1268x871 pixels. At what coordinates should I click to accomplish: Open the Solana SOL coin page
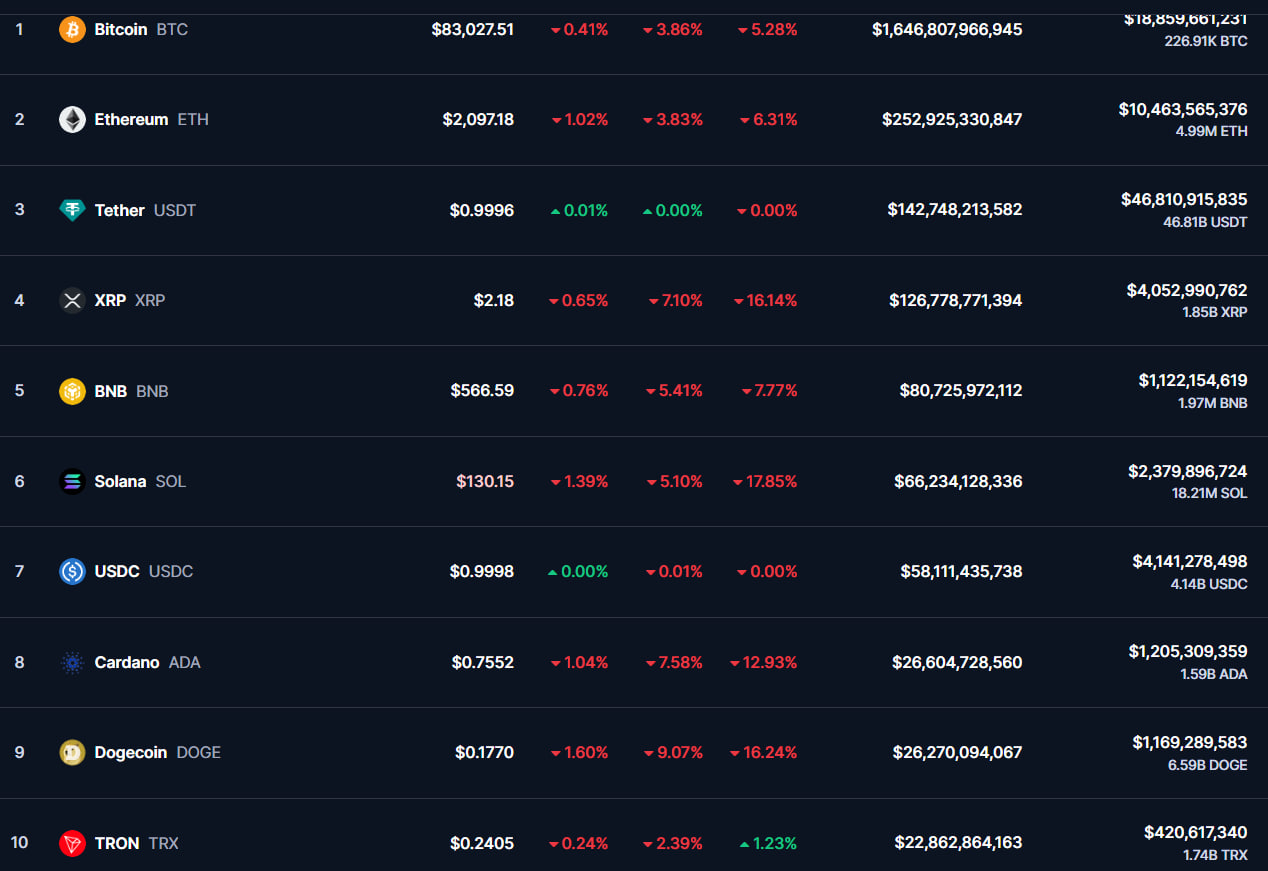click(x=140, y=481)
